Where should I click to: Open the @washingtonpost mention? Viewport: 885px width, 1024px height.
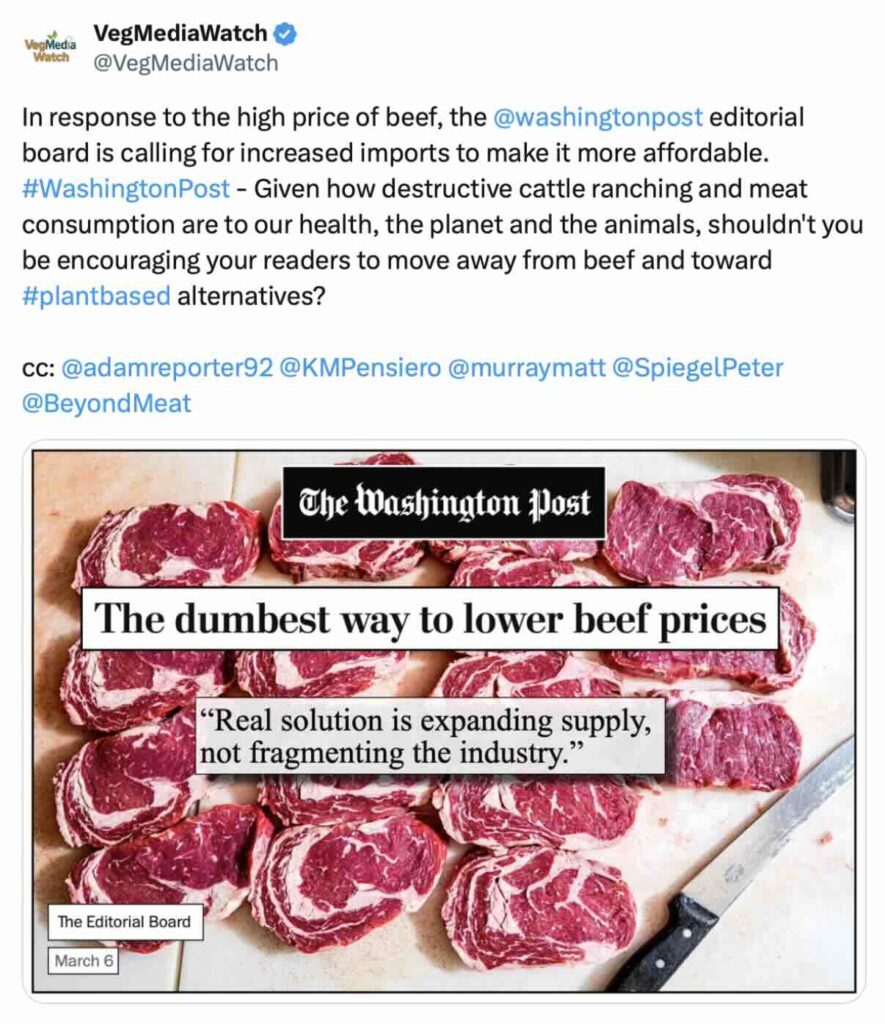point(599,117)
